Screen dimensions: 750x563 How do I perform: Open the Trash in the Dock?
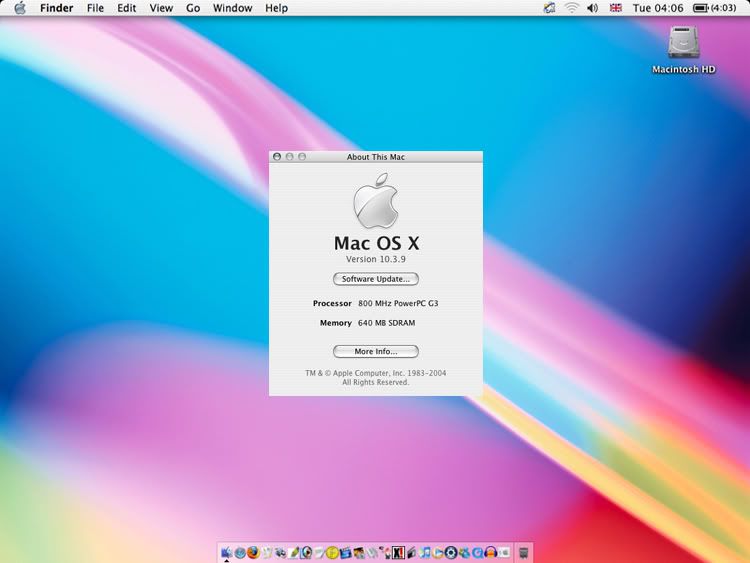coord(524,553)
